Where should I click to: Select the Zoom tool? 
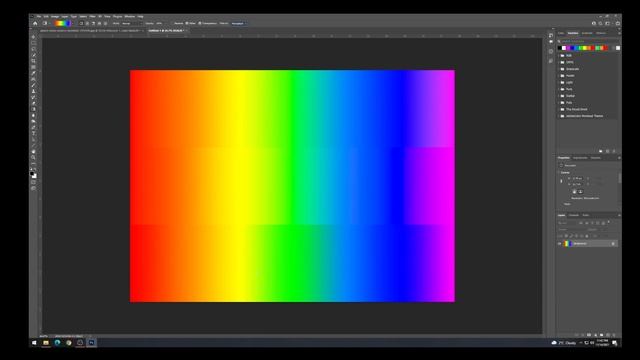click(33, 158)
